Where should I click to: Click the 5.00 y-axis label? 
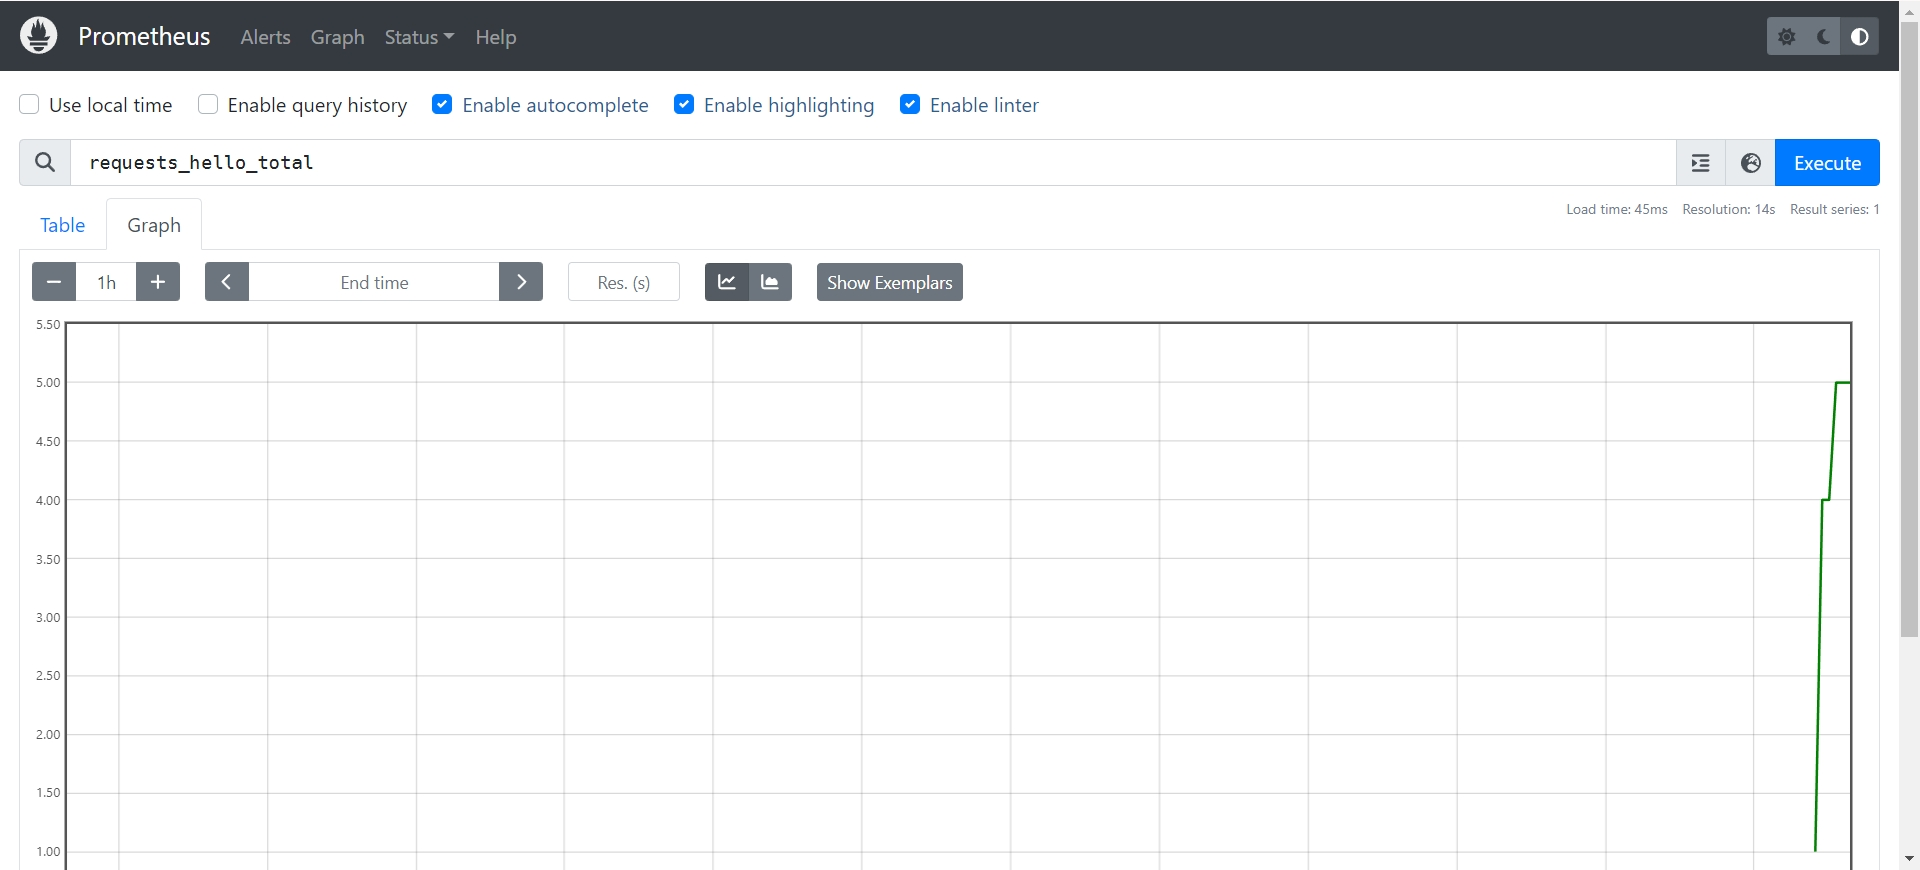pyautogui.click(x=48, y=383)
